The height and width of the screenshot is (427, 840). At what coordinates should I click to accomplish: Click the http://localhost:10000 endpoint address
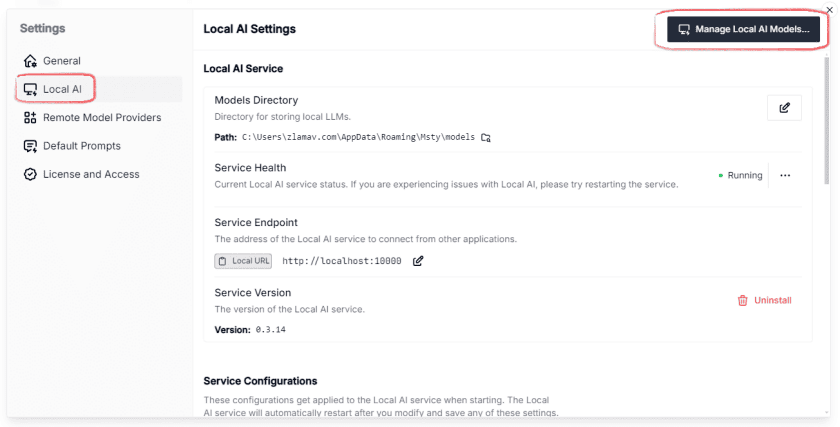pyautogui.click(x=341, y=261)
